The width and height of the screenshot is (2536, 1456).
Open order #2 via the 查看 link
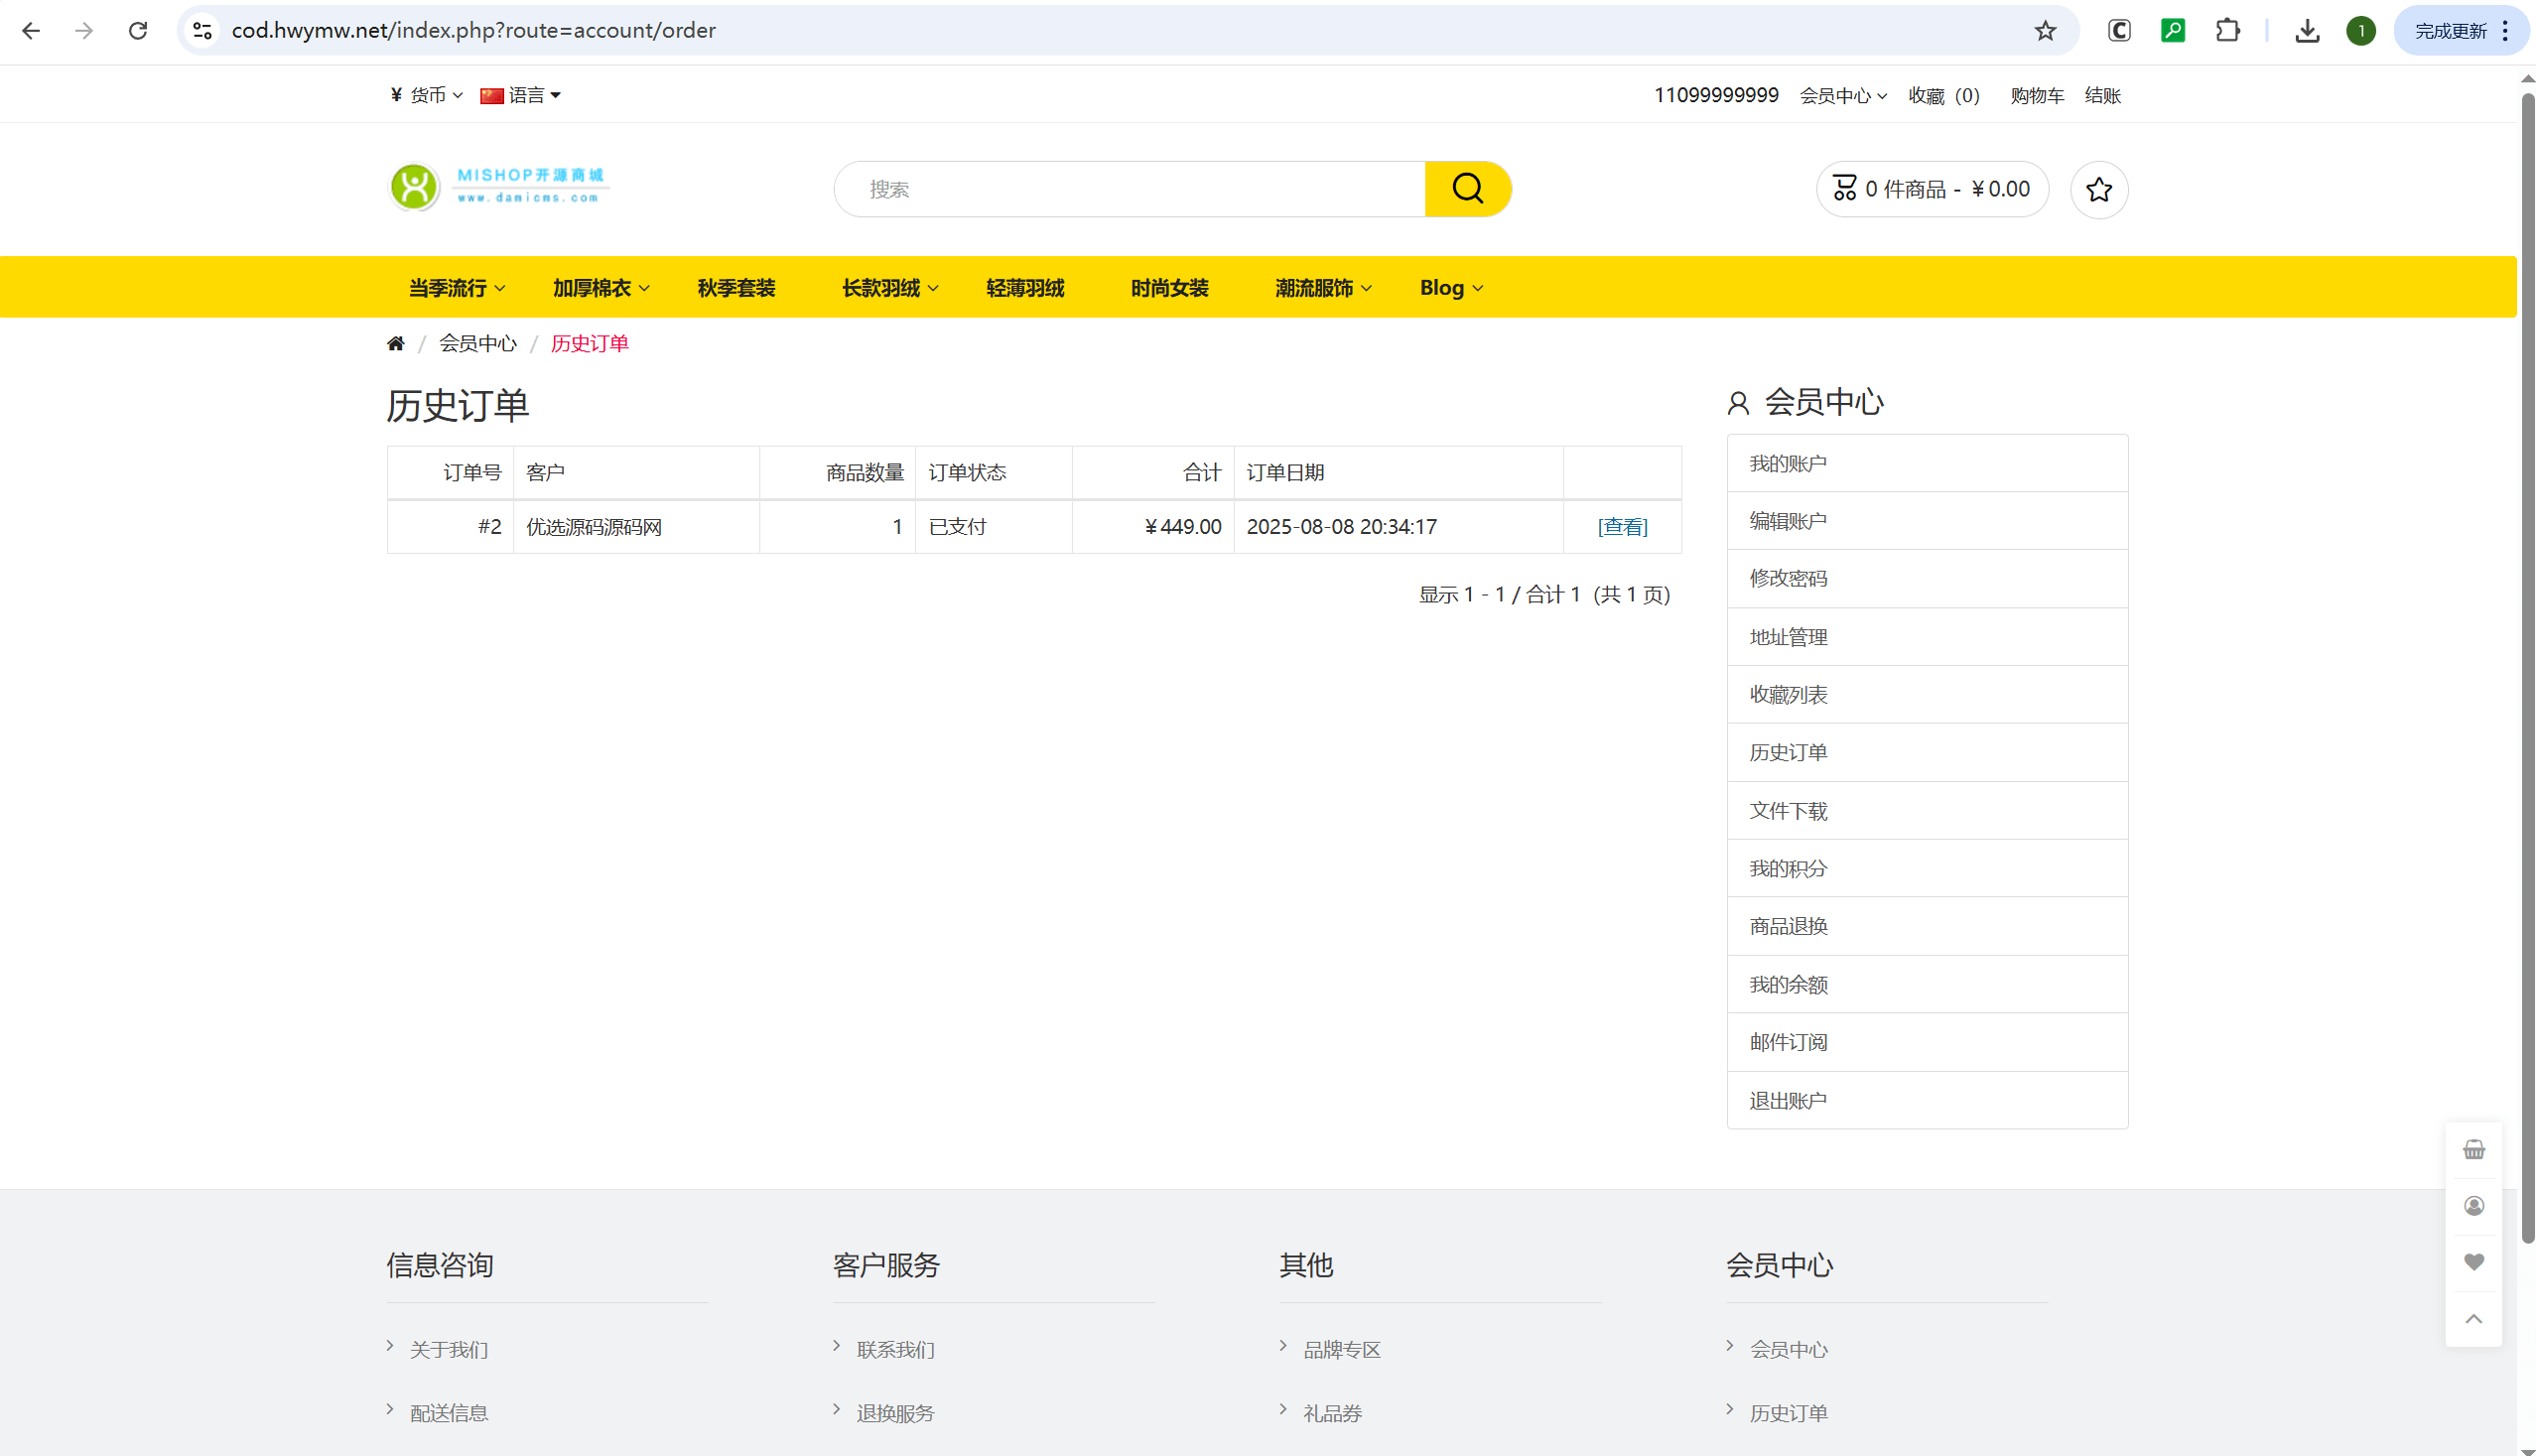1621,526
